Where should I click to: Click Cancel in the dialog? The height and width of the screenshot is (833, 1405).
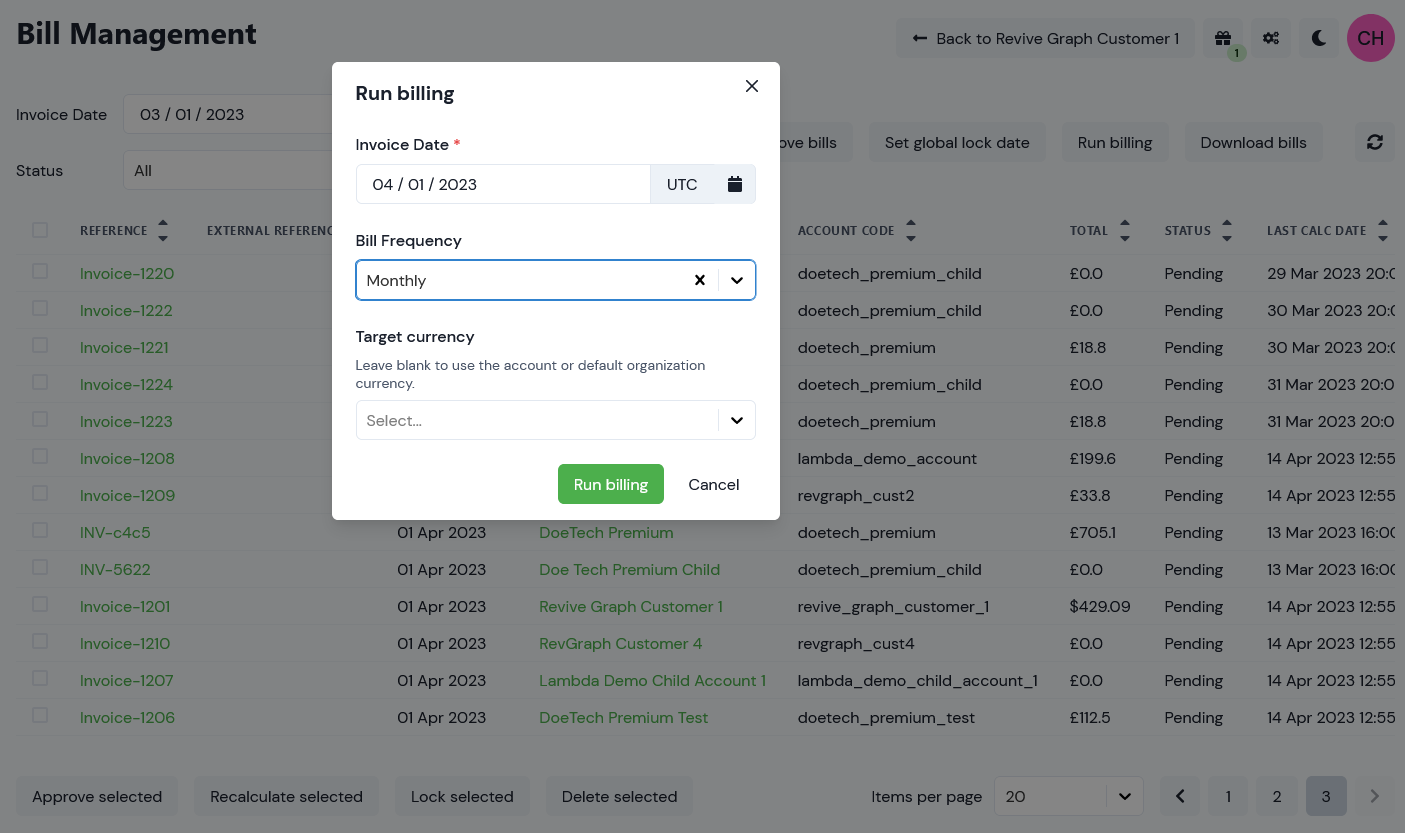[714, 484]
